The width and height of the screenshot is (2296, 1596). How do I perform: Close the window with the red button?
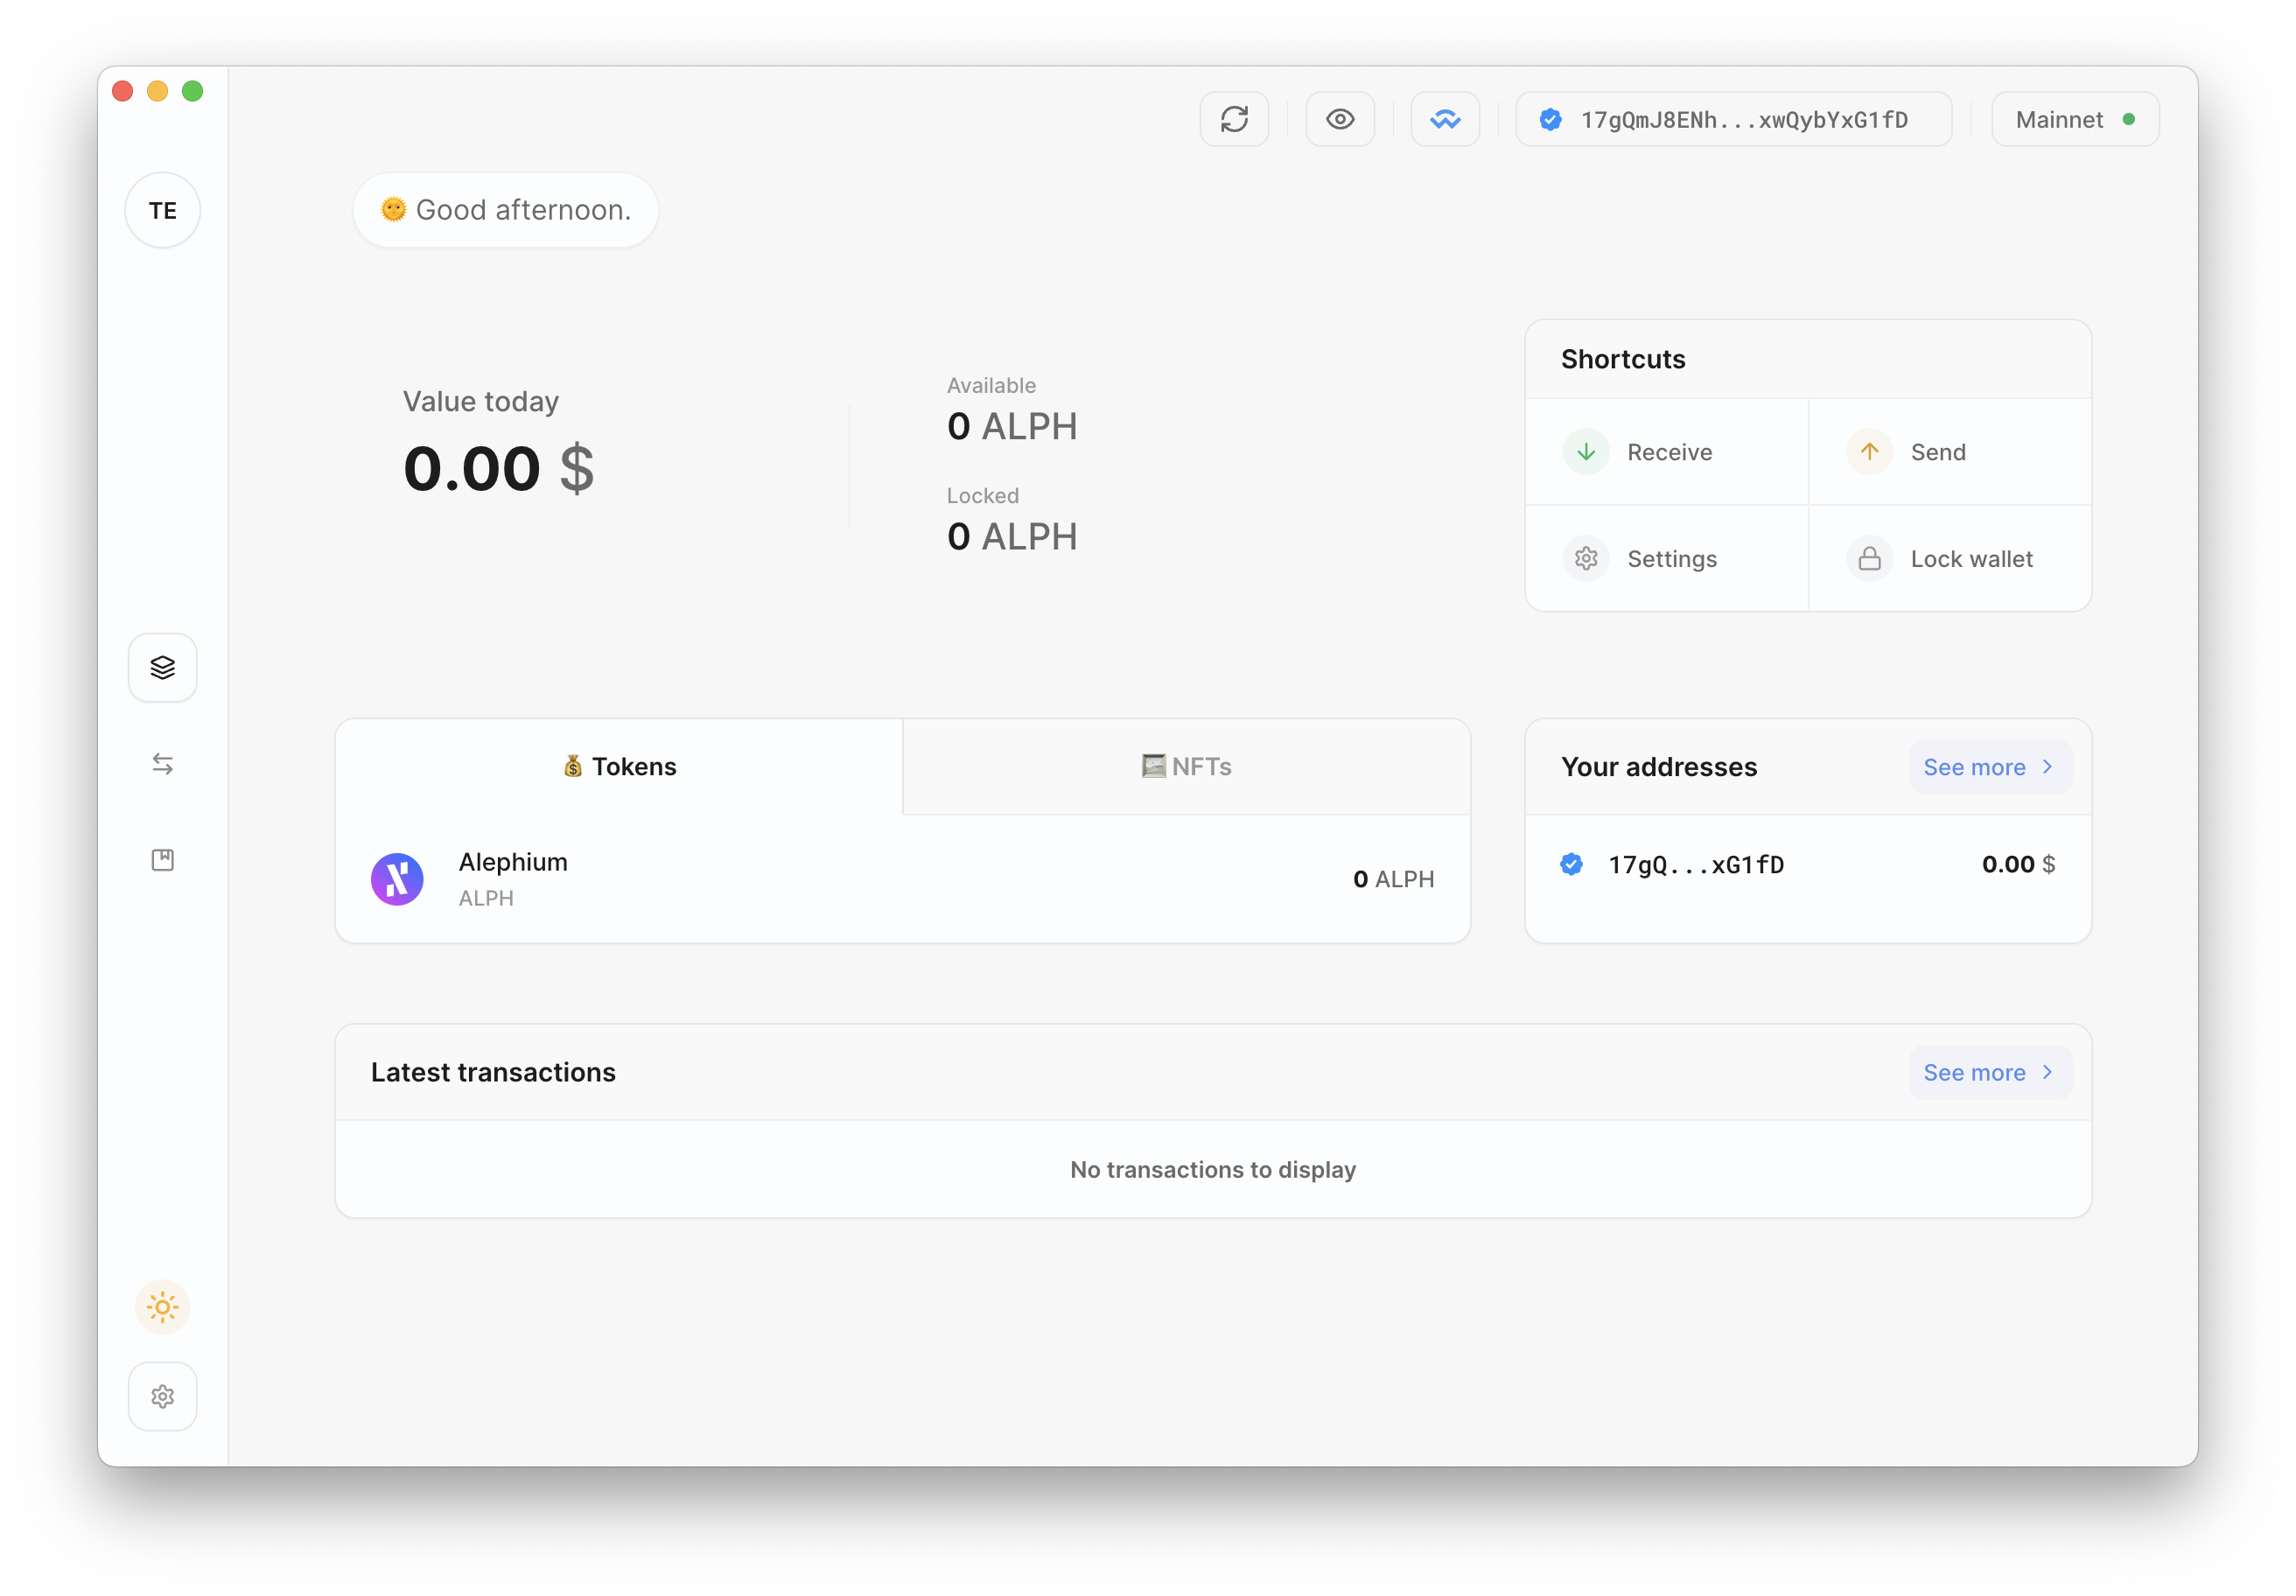coord(123,91)
